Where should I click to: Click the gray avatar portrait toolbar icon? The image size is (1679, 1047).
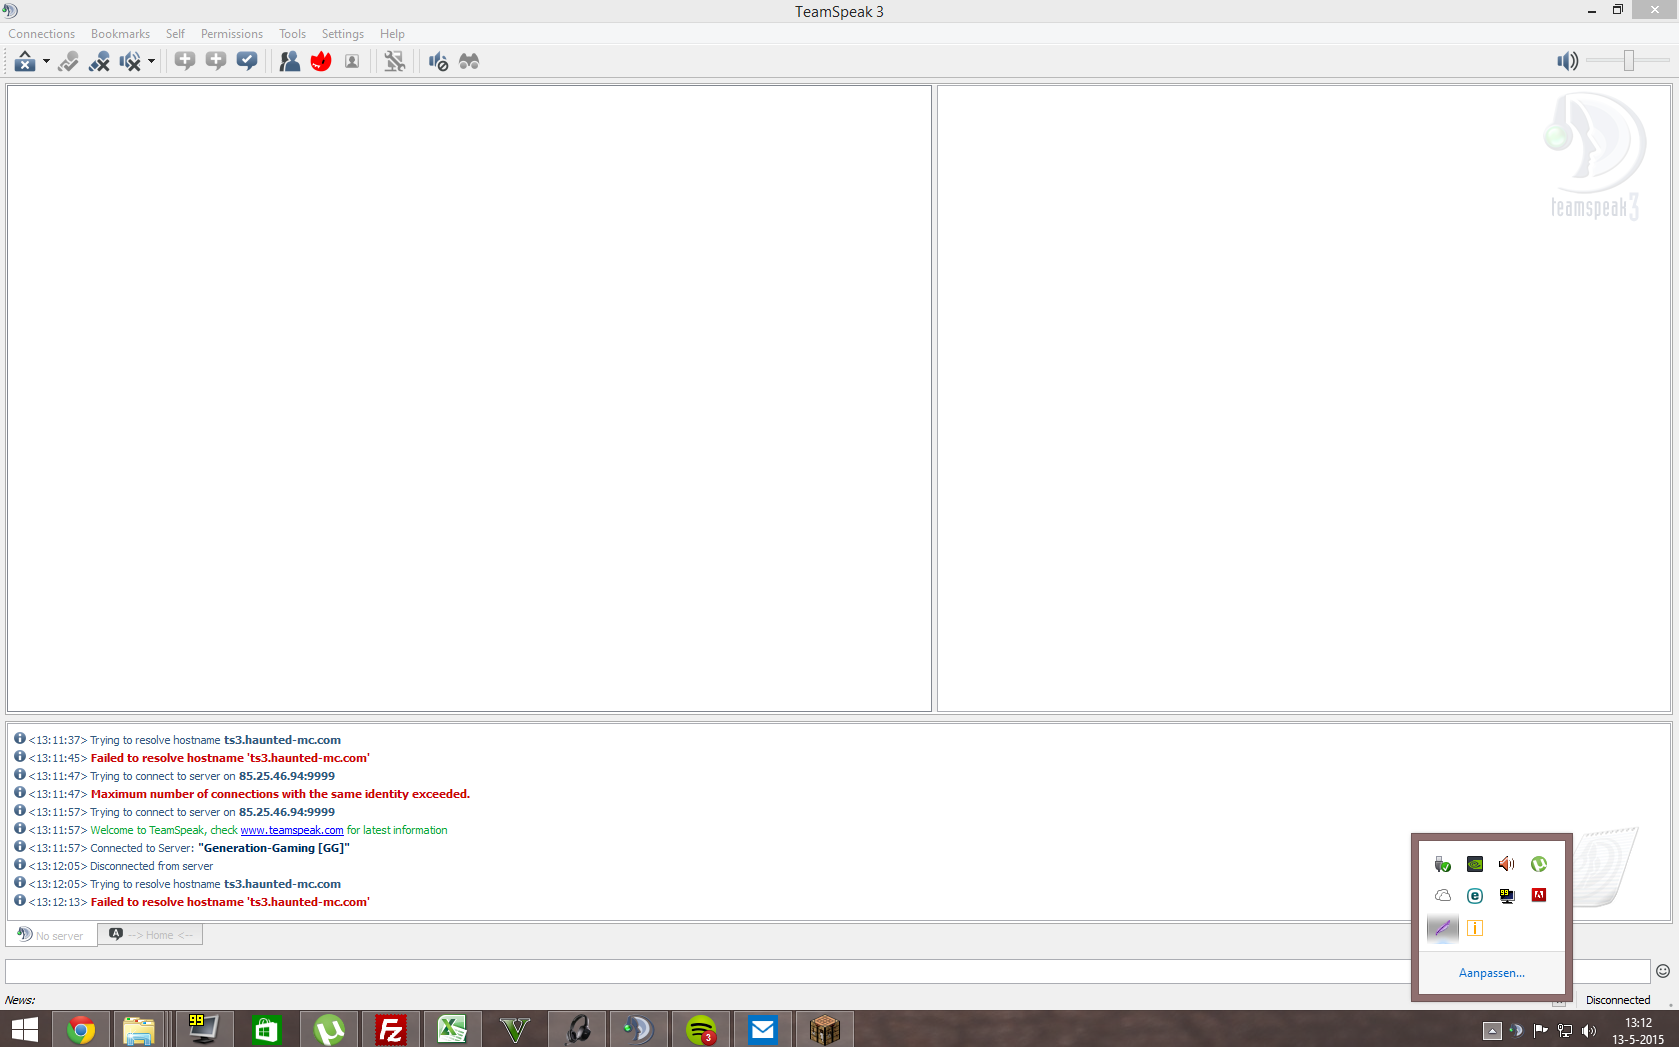(x=352, y=62)
